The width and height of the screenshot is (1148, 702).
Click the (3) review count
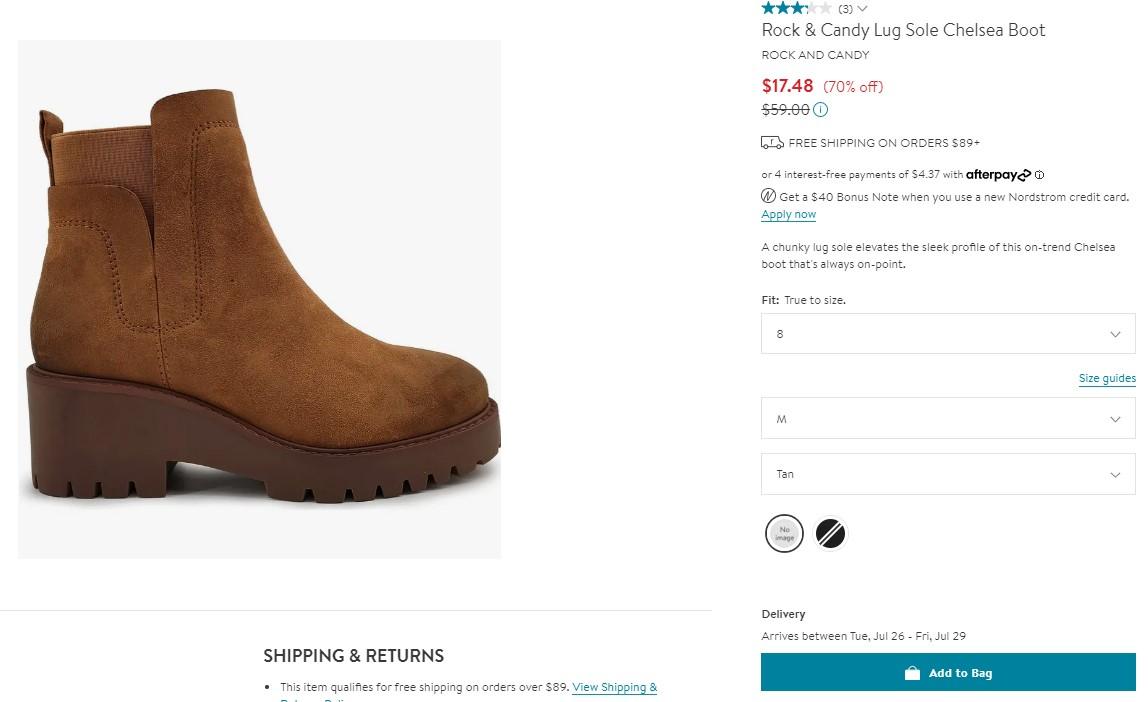(846, 9)
